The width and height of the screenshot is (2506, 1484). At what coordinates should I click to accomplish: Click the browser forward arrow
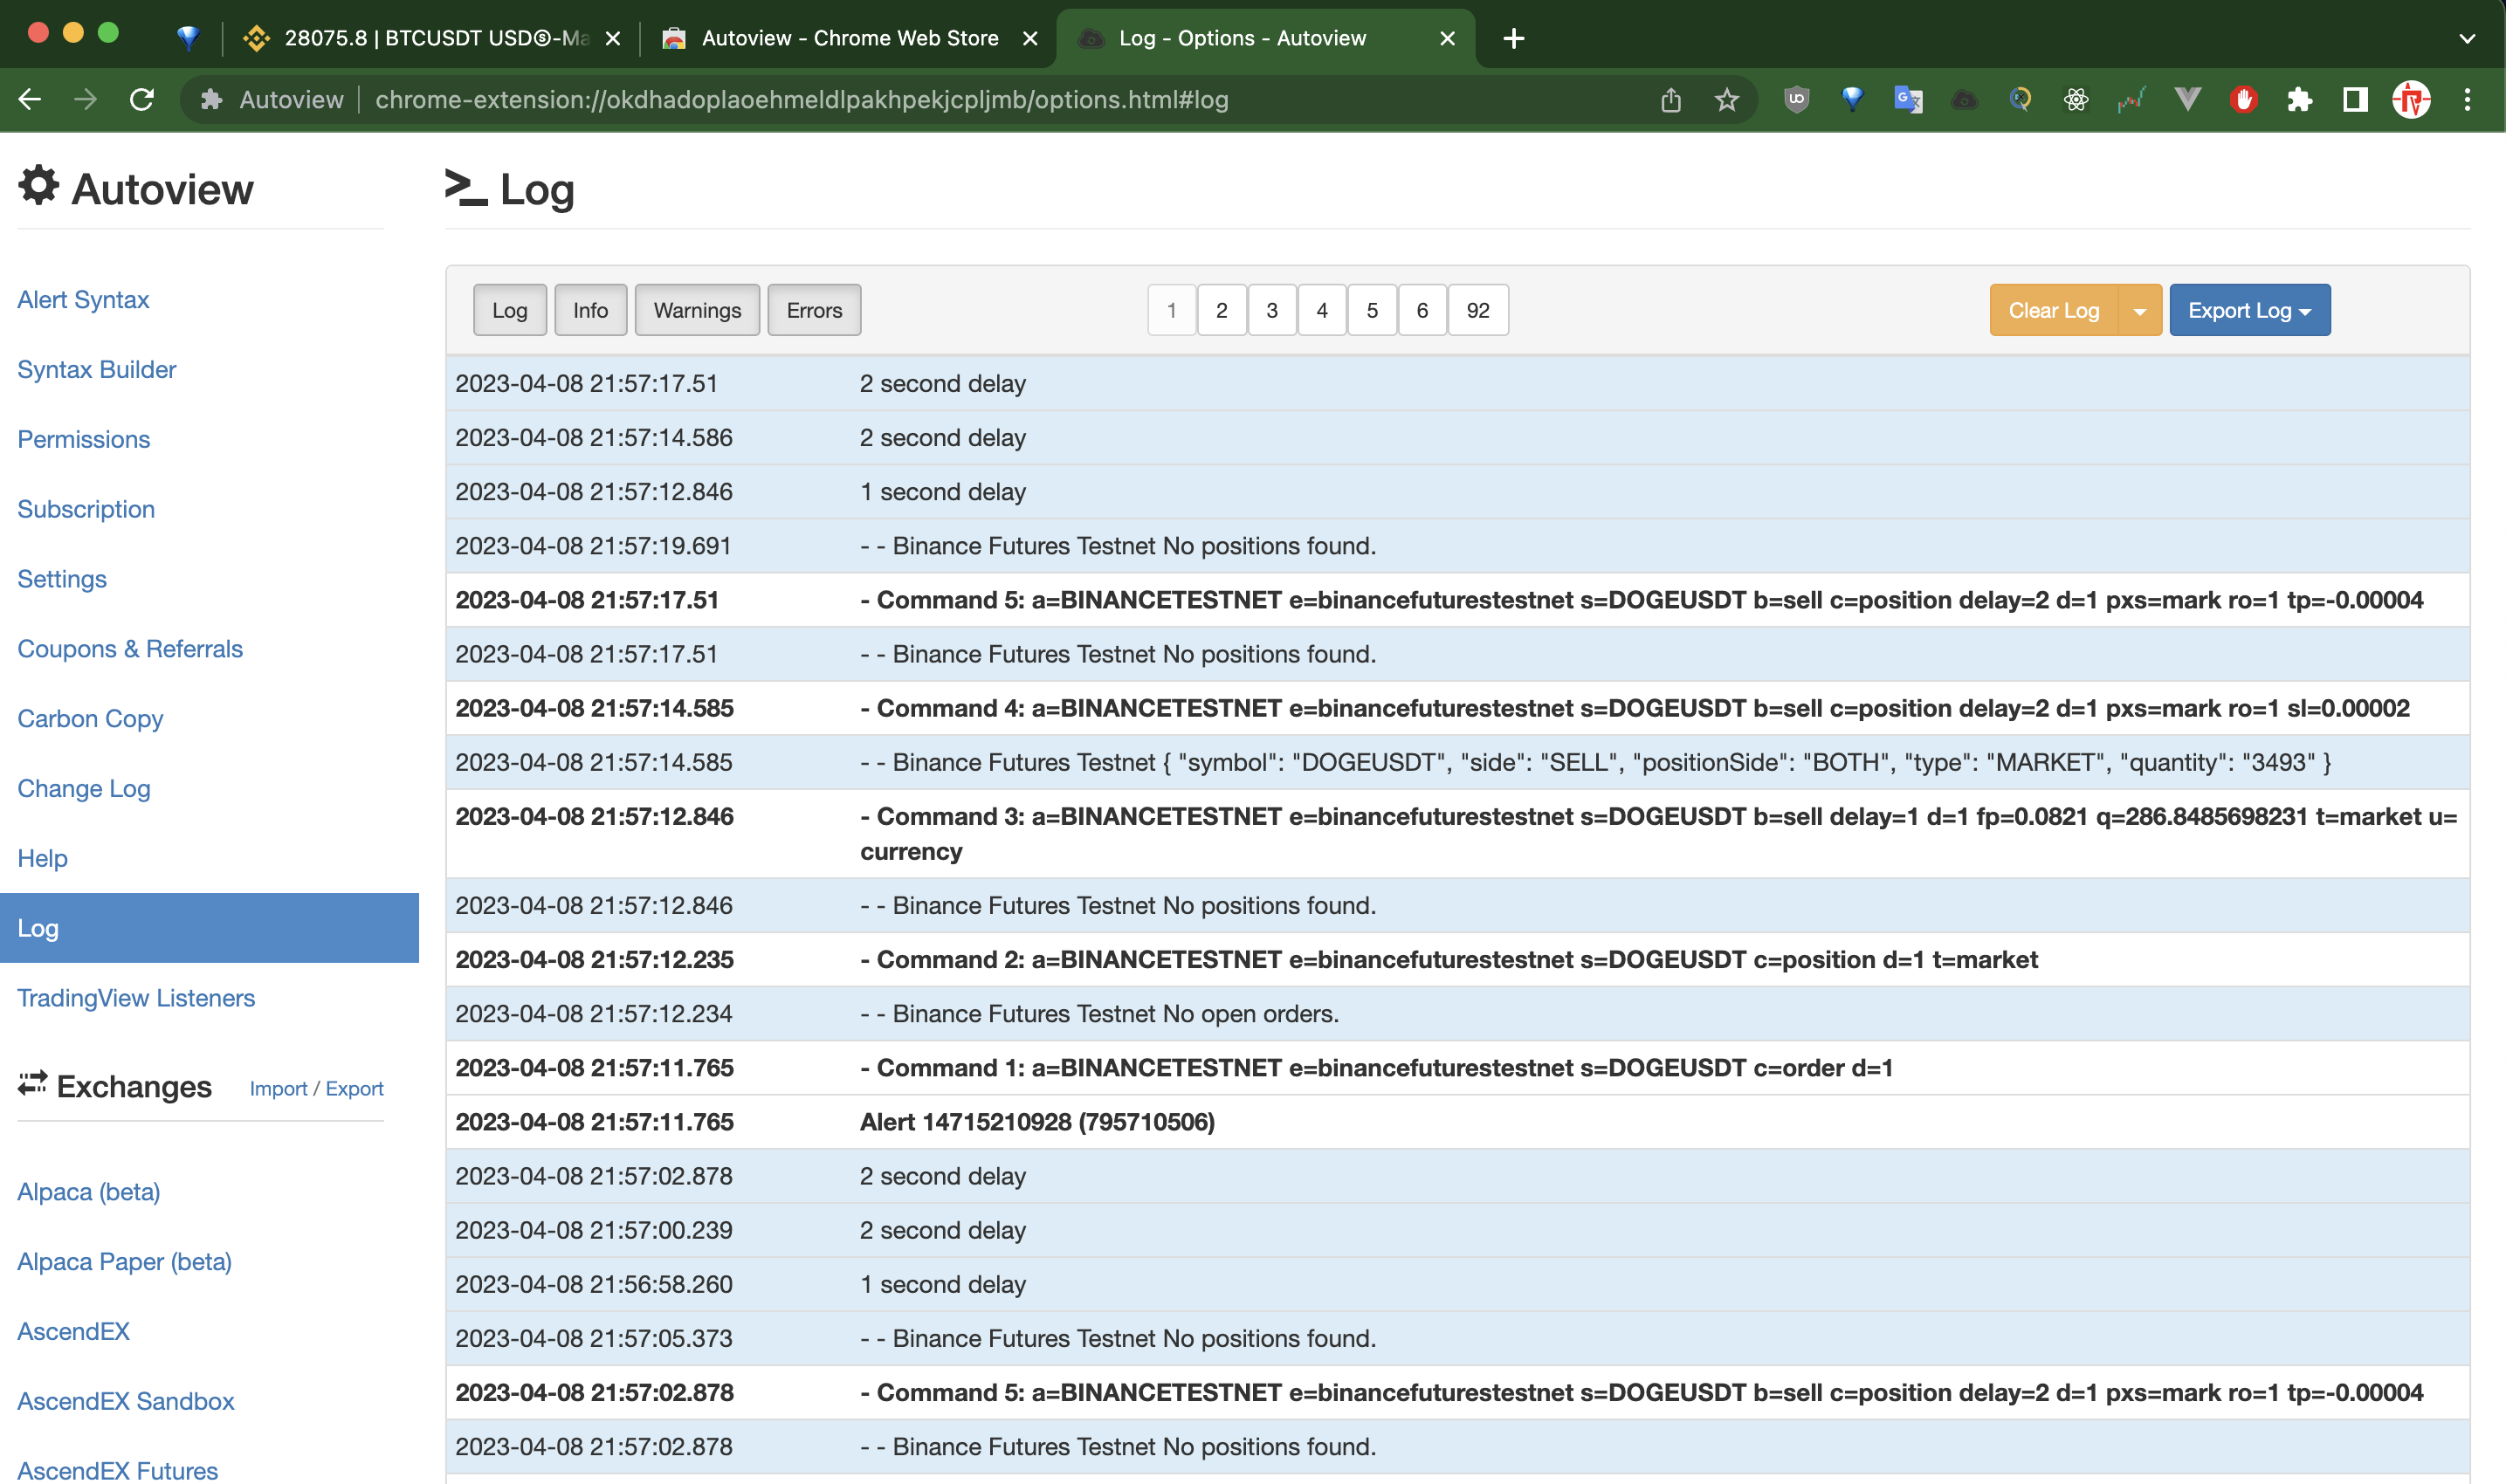(x=86, y=99)
